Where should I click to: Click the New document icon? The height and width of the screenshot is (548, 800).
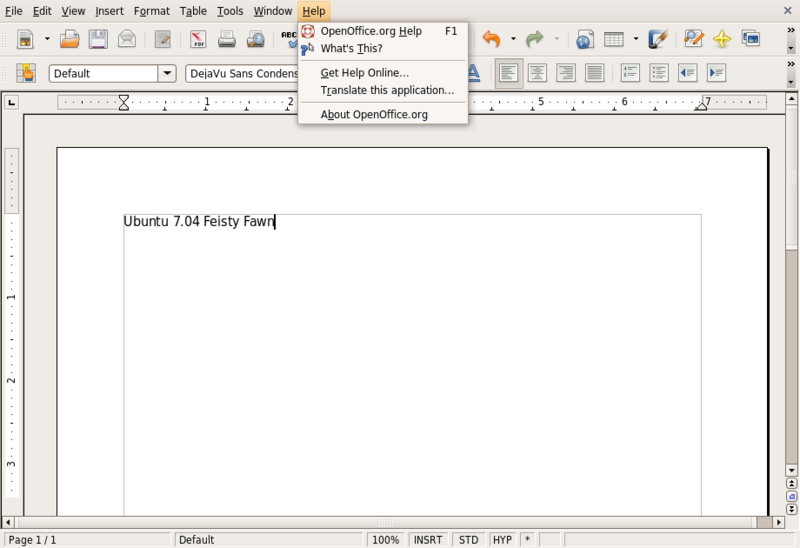click(25, 39)
